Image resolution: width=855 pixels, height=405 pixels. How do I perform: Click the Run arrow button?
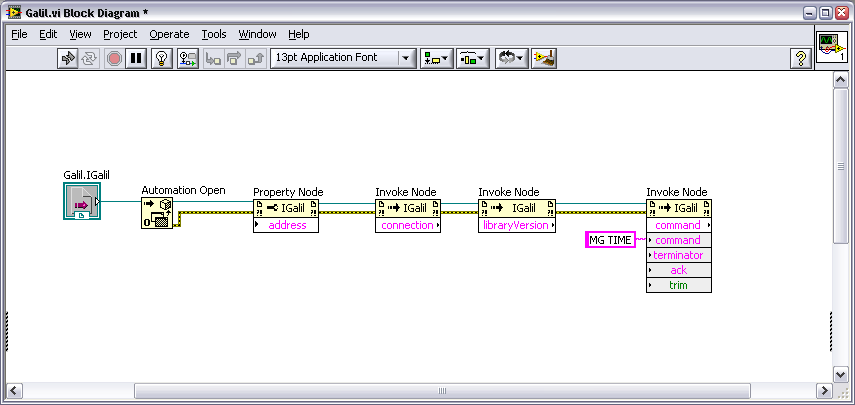[x=68, y=58]
